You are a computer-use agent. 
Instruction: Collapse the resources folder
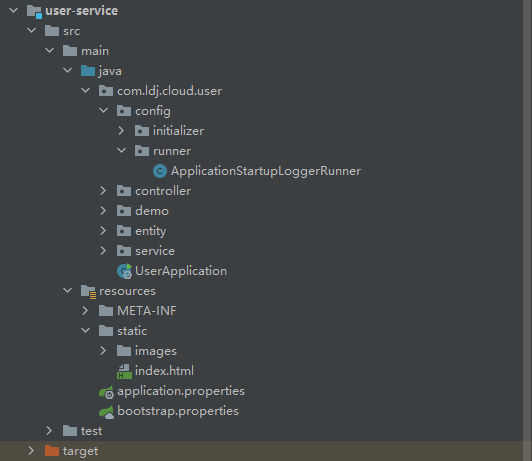pos(68,291)
